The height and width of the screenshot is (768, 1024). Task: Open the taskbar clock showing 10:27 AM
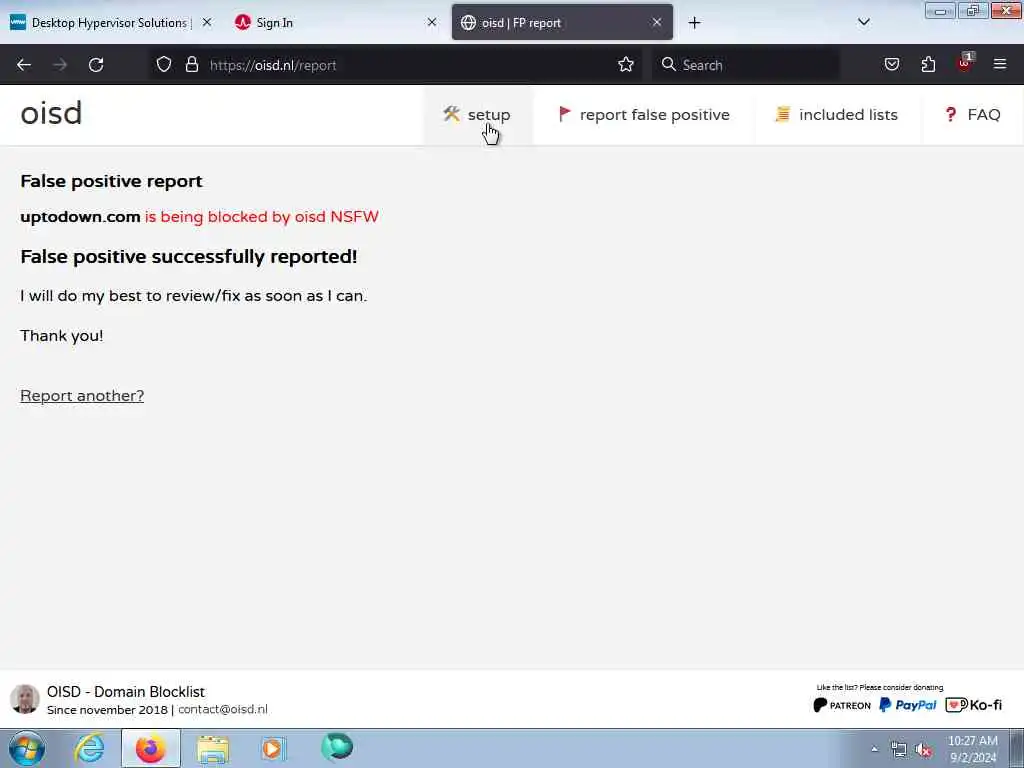[972, 749]
